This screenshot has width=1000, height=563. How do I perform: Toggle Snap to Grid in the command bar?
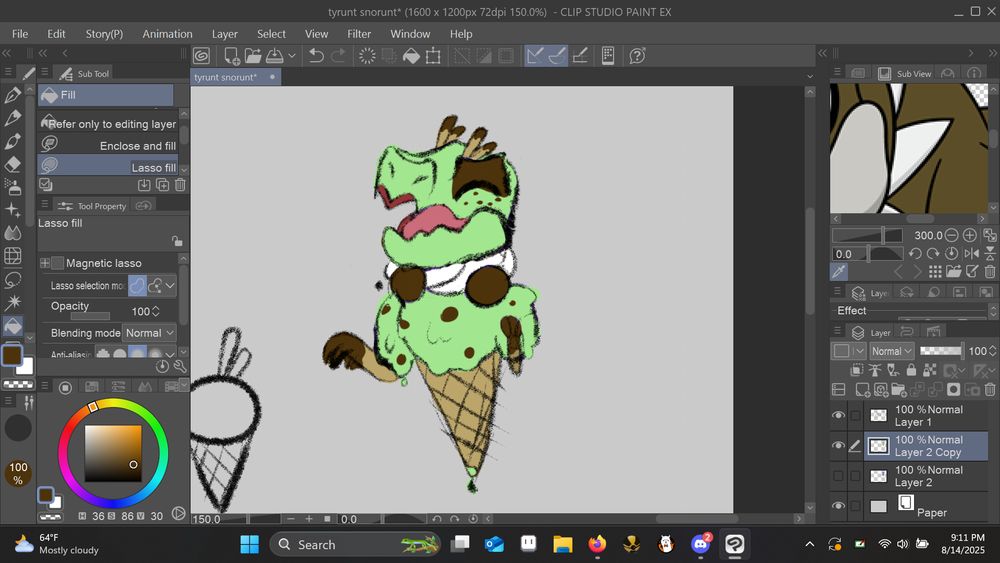click(x=580, y=56)
